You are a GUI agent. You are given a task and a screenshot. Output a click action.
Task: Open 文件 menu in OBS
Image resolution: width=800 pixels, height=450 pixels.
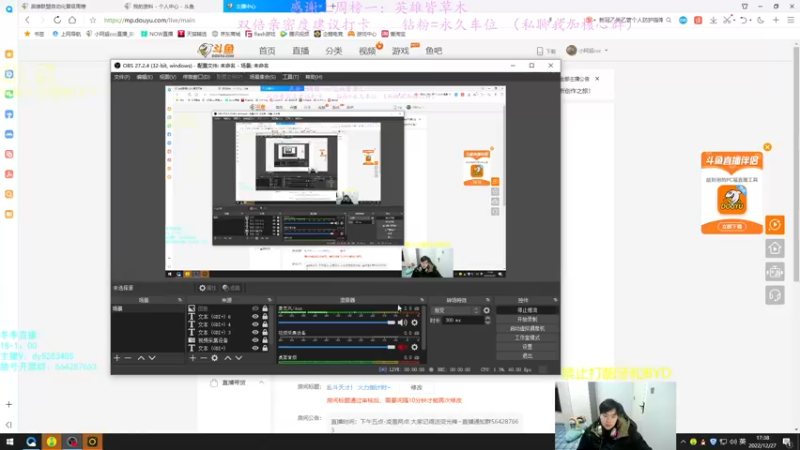click(122, 77)
